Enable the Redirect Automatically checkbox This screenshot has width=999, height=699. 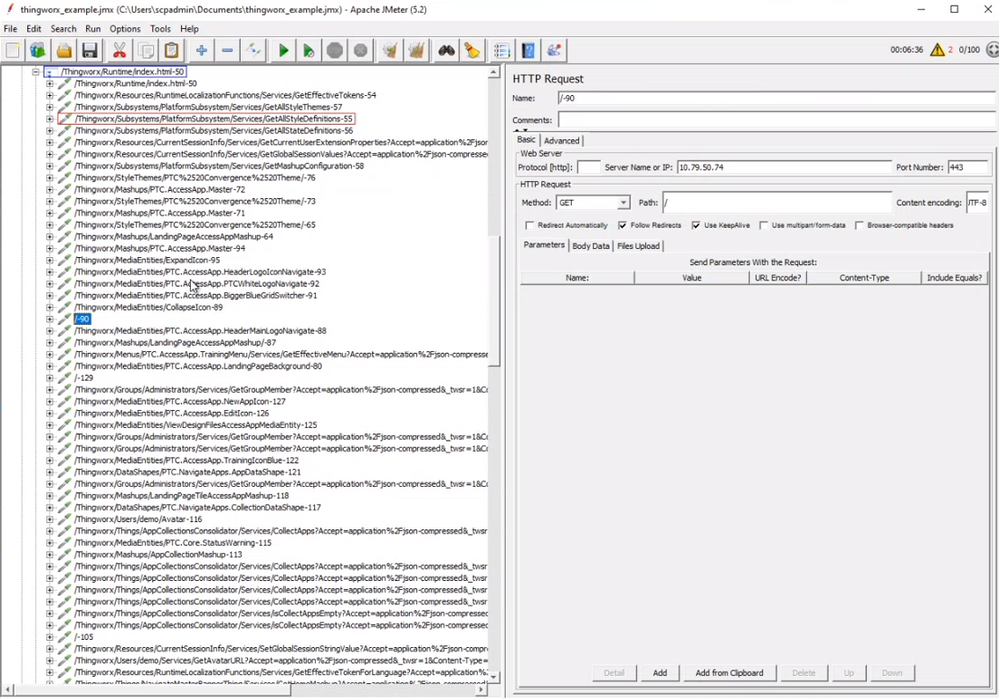[530, 226]
